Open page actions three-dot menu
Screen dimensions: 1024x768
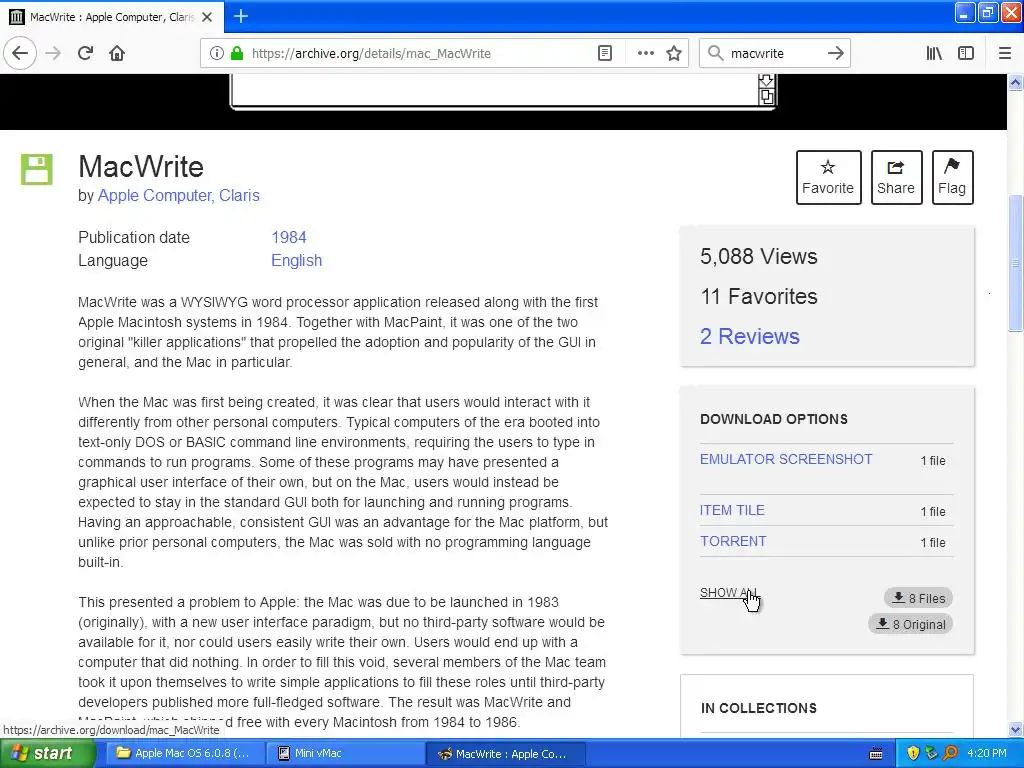(645, 54)
